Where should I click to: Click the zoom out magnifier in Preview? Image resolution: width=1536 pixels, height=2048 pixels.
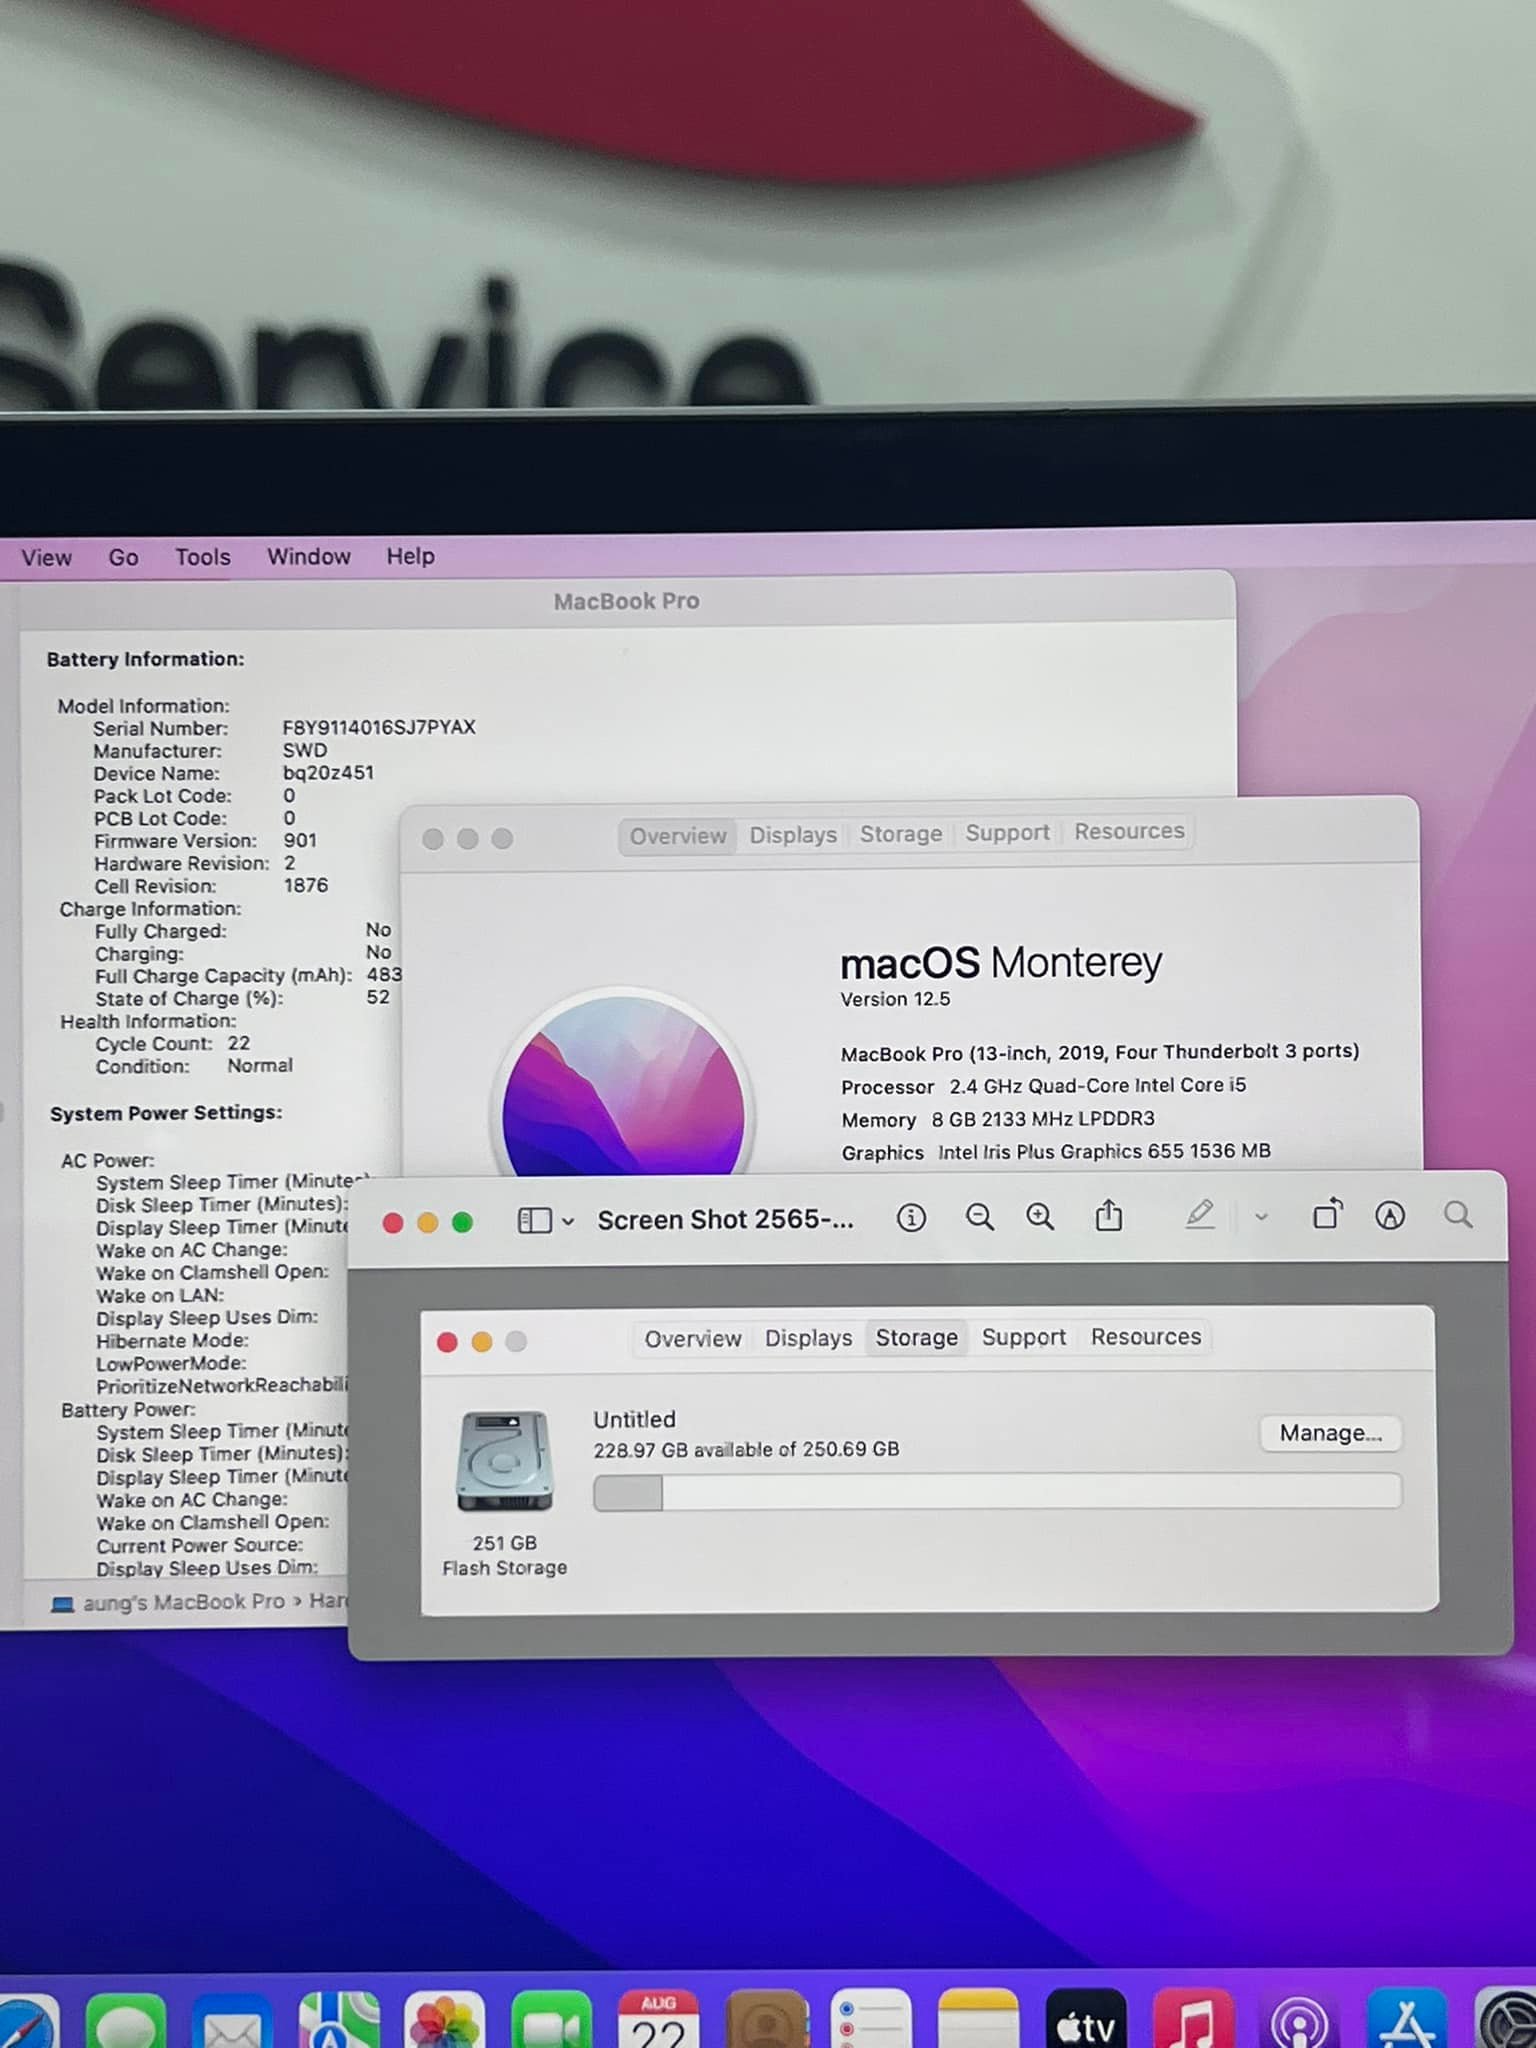979,1217
